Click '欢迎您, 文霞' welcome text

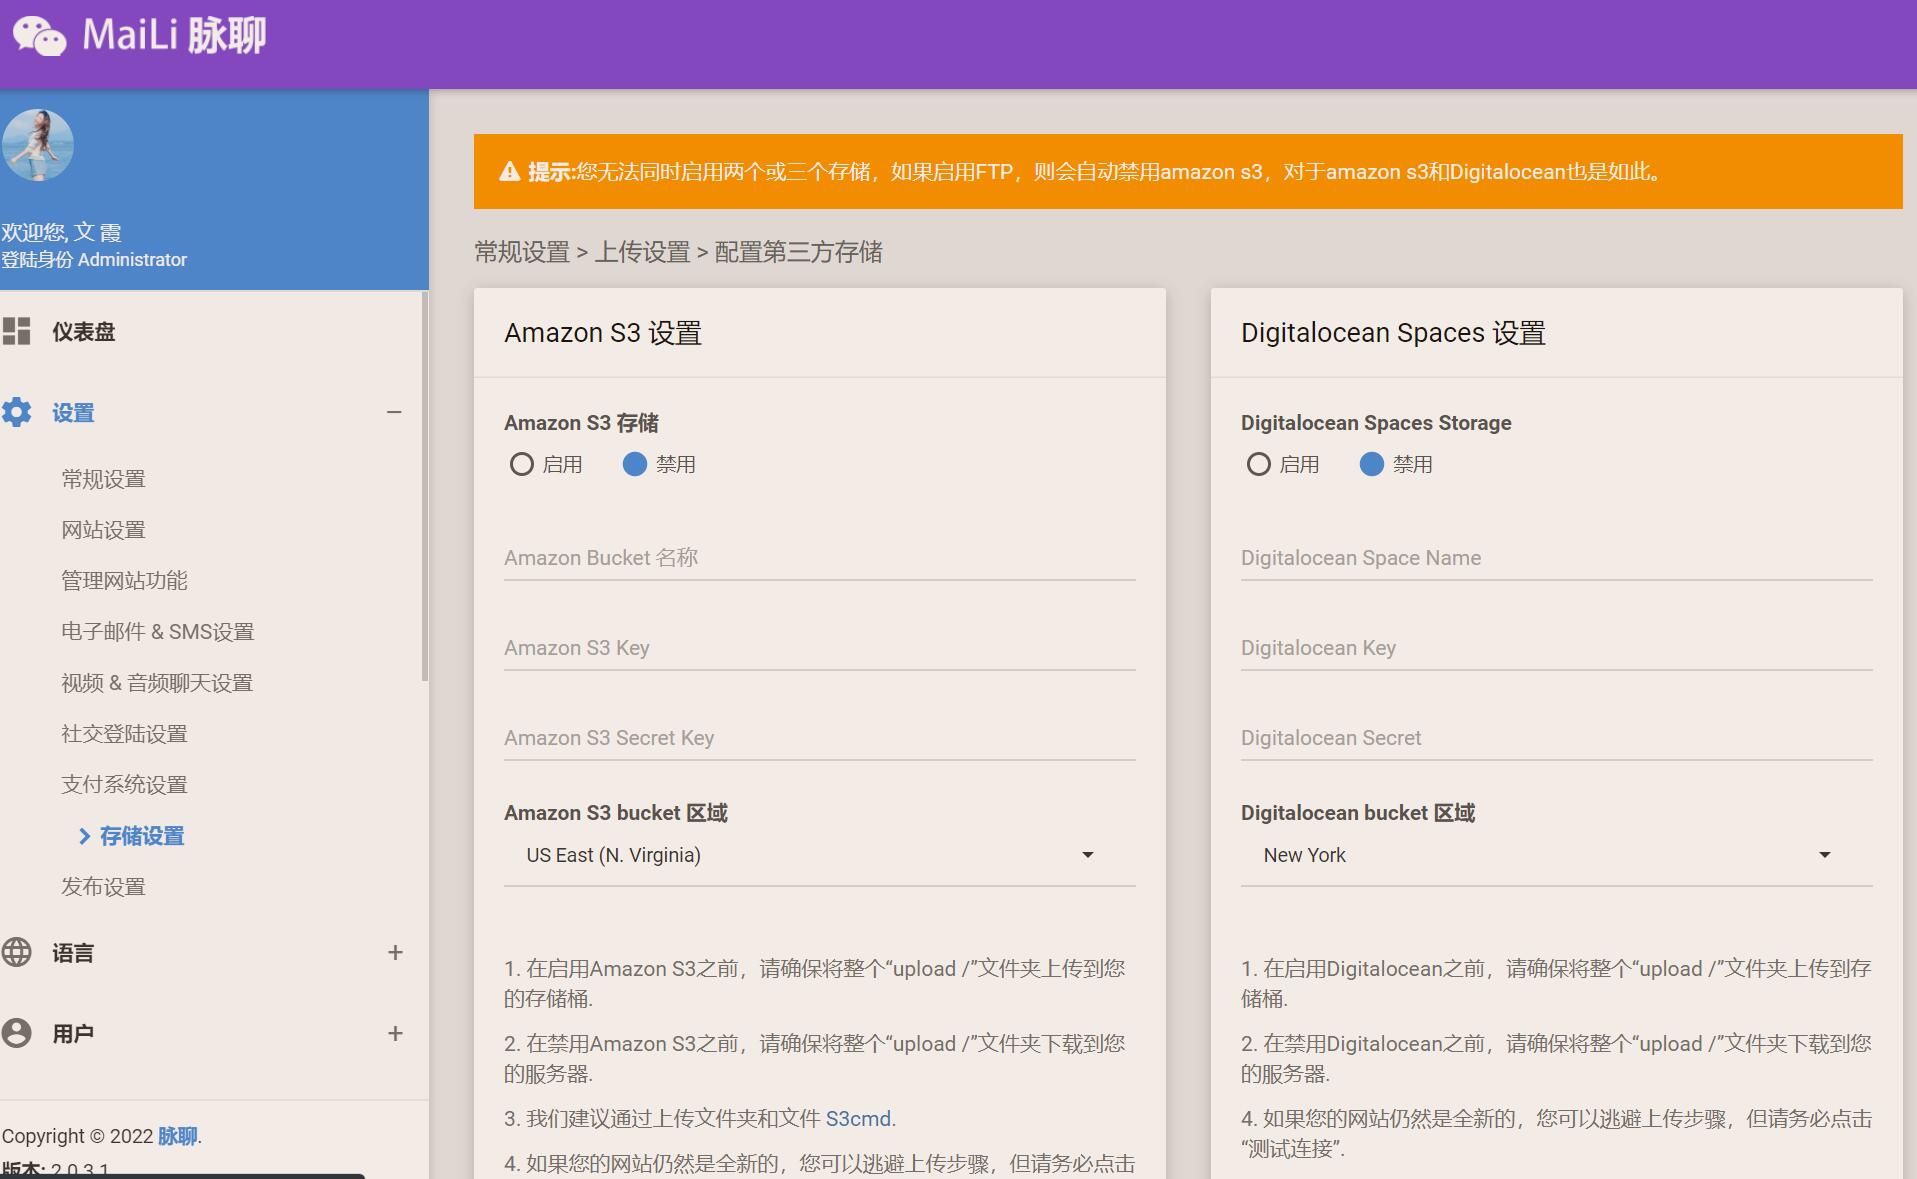click(x=62, y=233)
